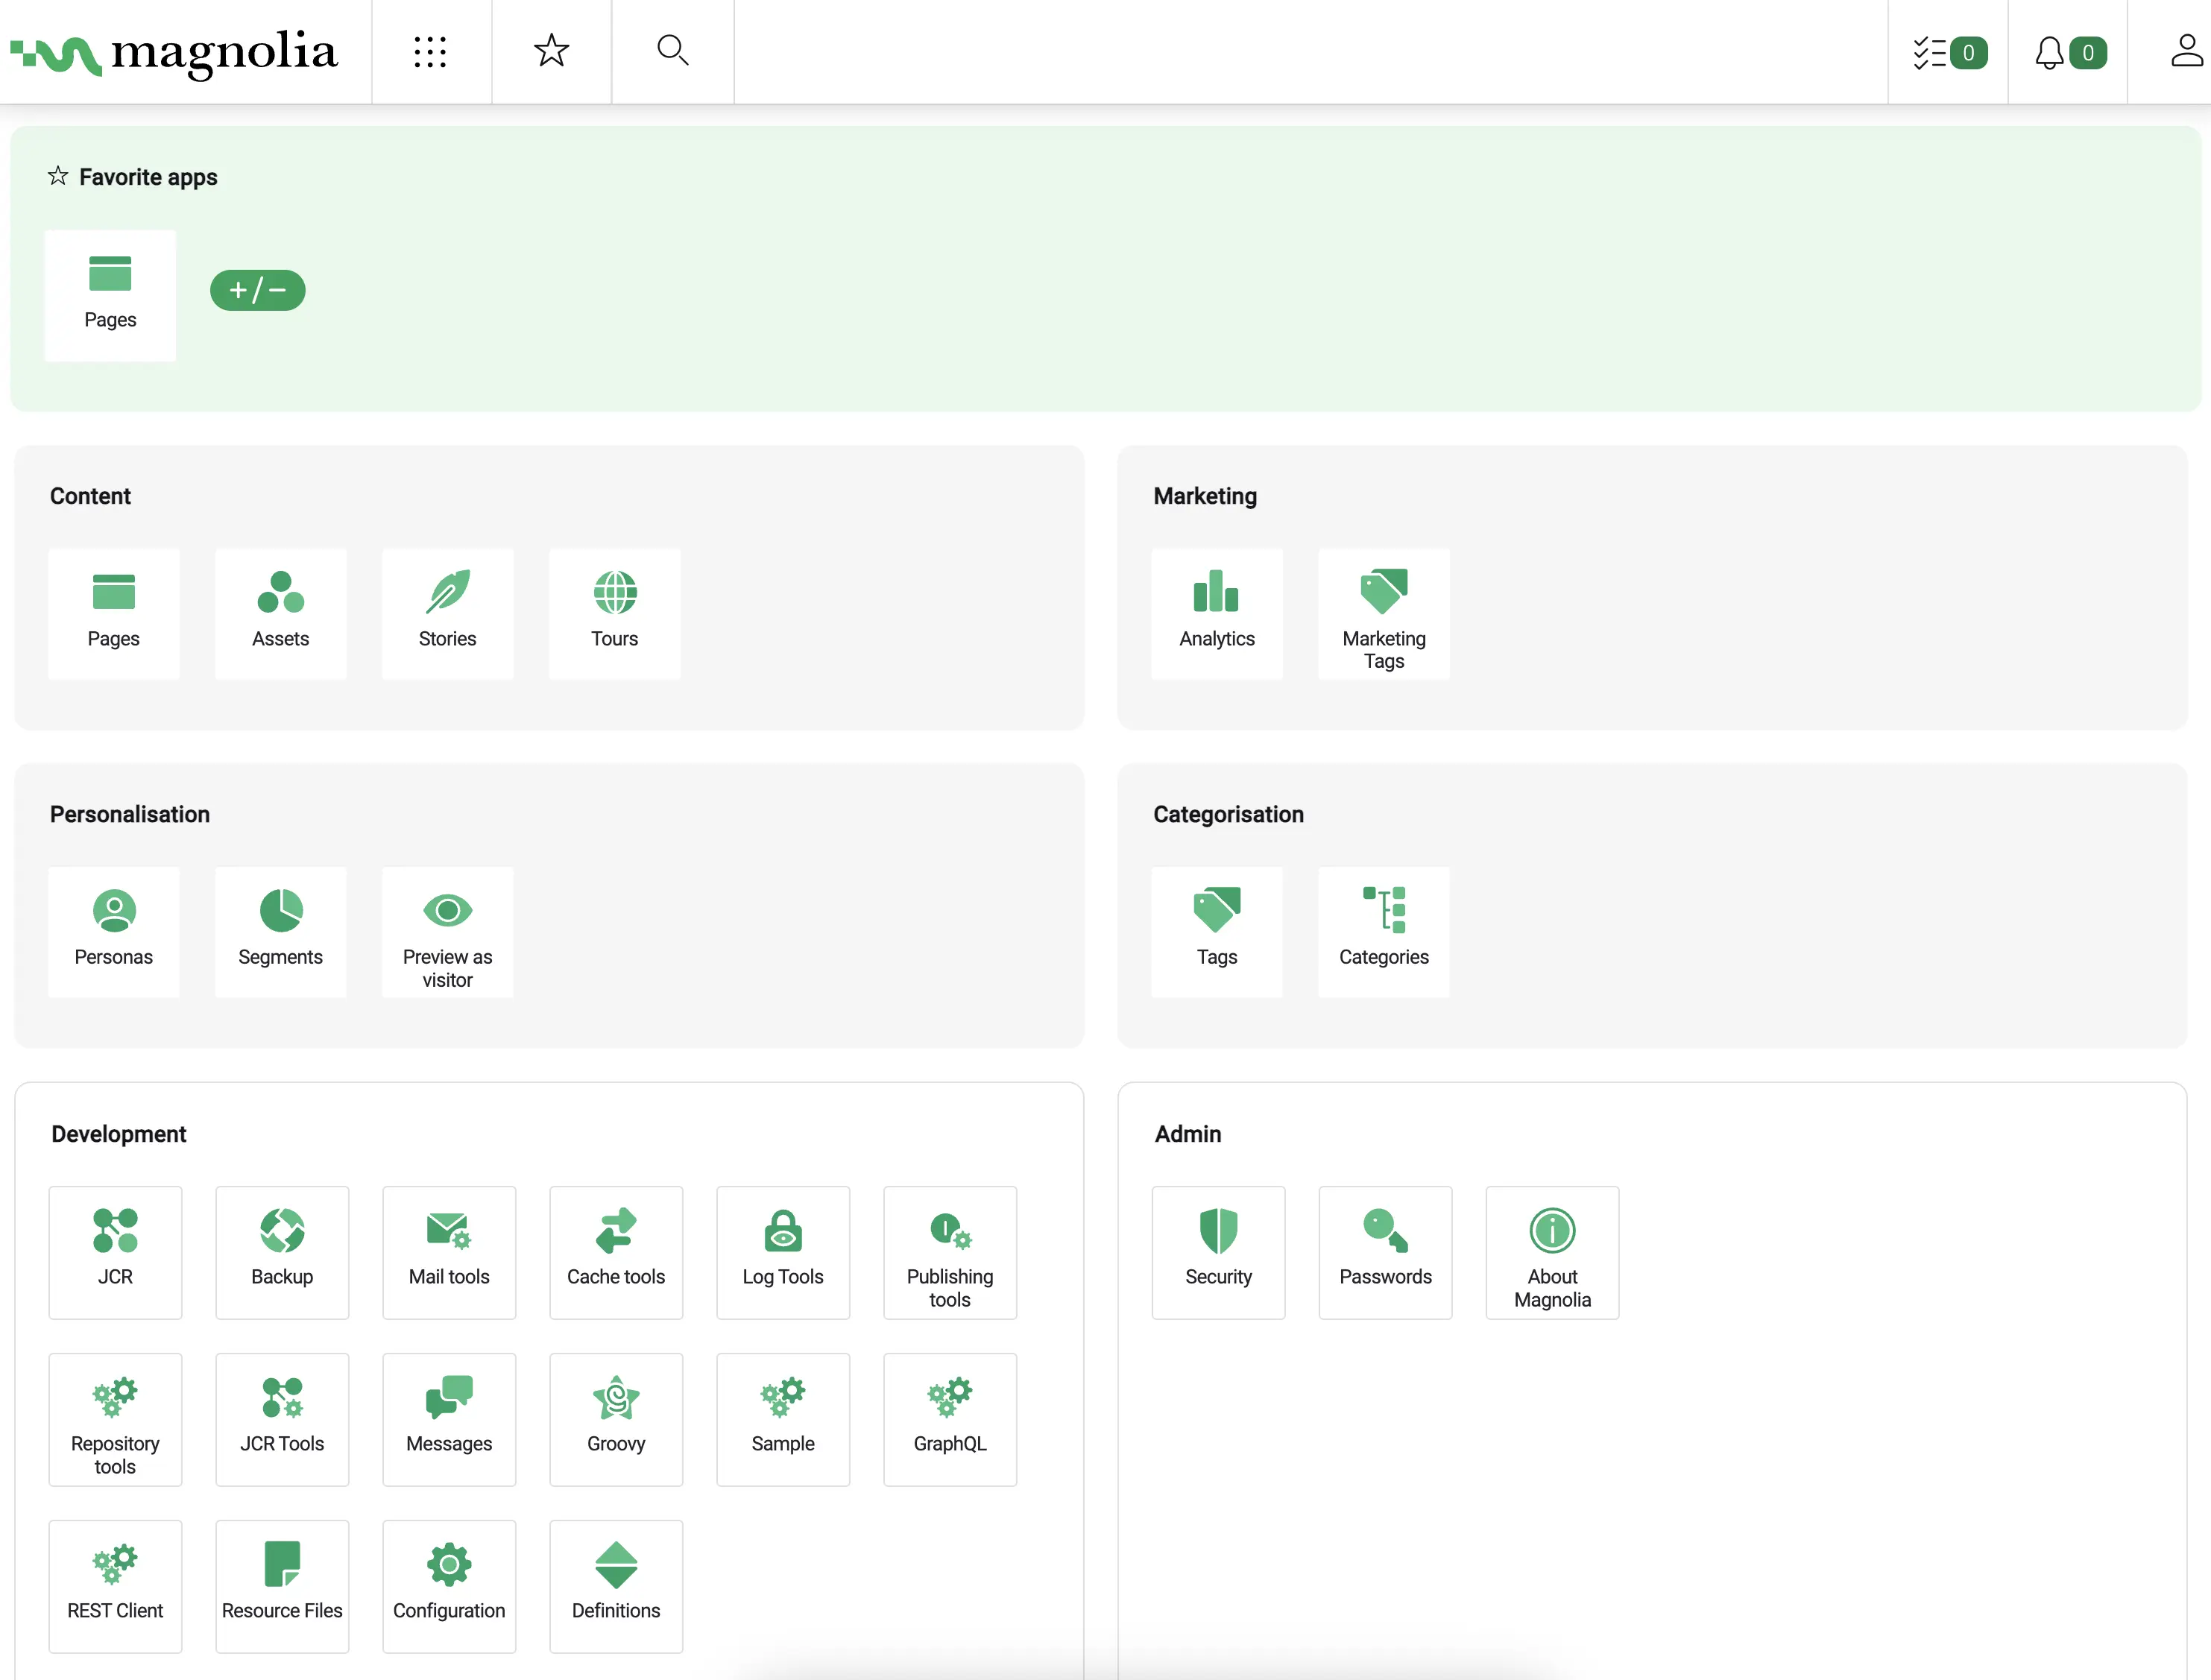Click the Personalisation group heading
The width and height of the screenshot is (2211, 1680).
[x=130, y=814]
